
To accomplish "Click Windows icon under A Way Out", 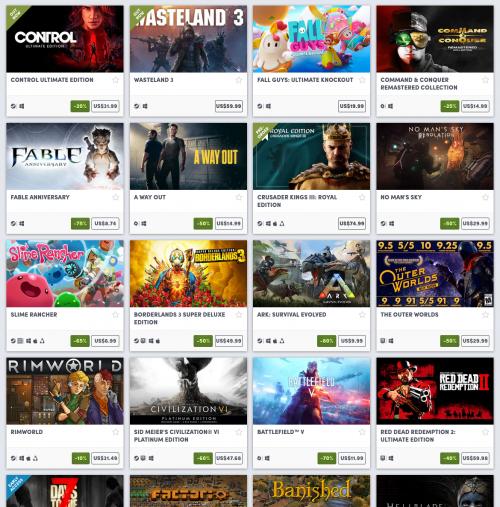I will coord(144,223).
